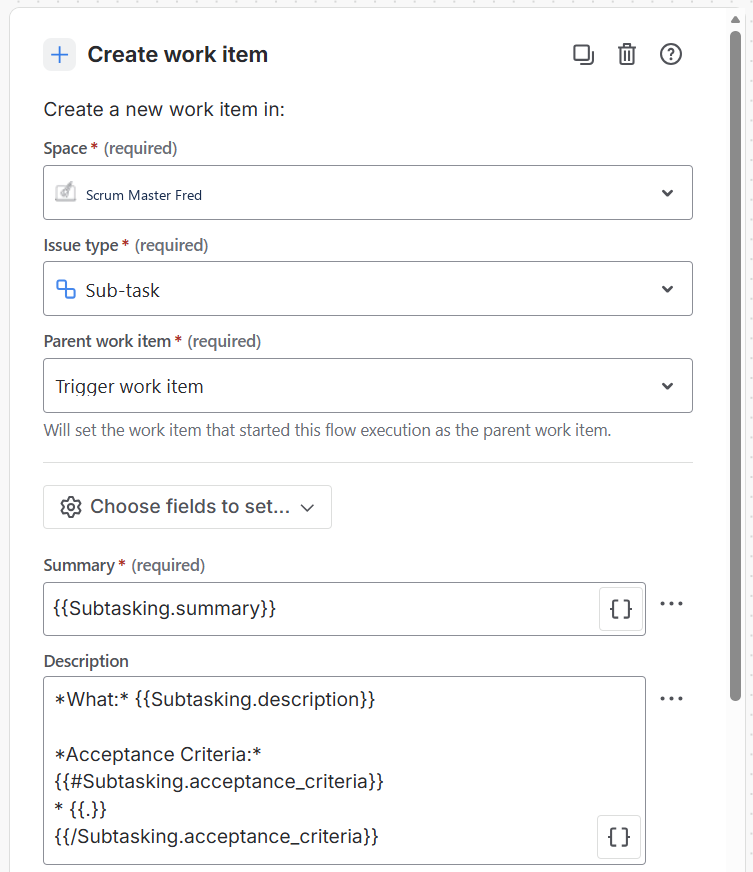Click the helper text about parent work item
Screen dimensions: 753x872
pos(327,430)
